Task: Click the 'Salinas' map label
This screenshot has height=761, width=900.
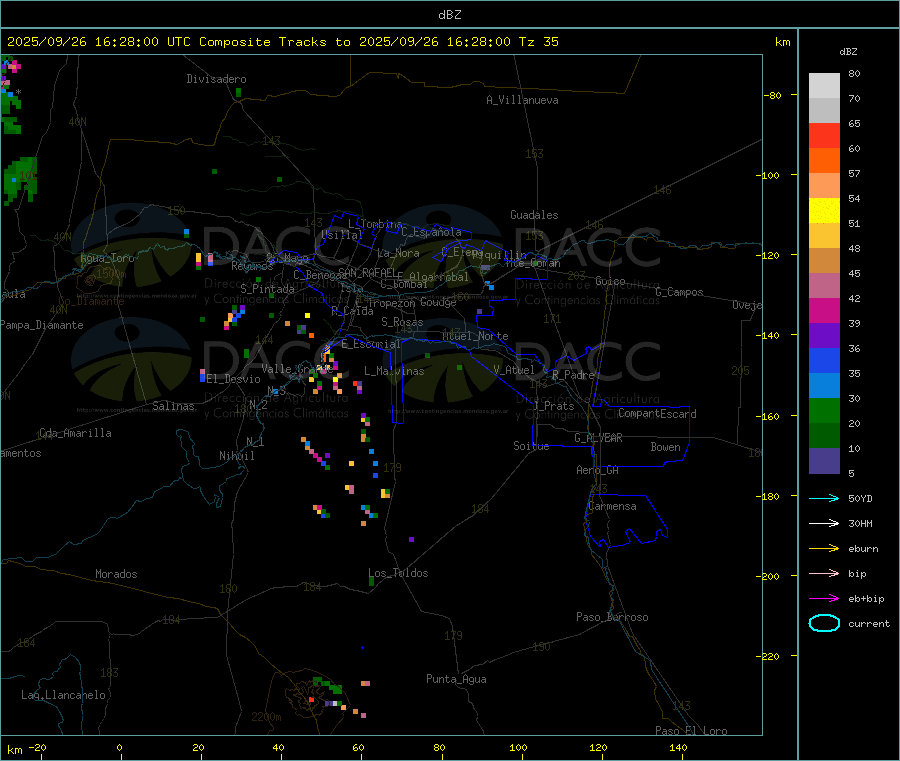Action: click(173, 406)
